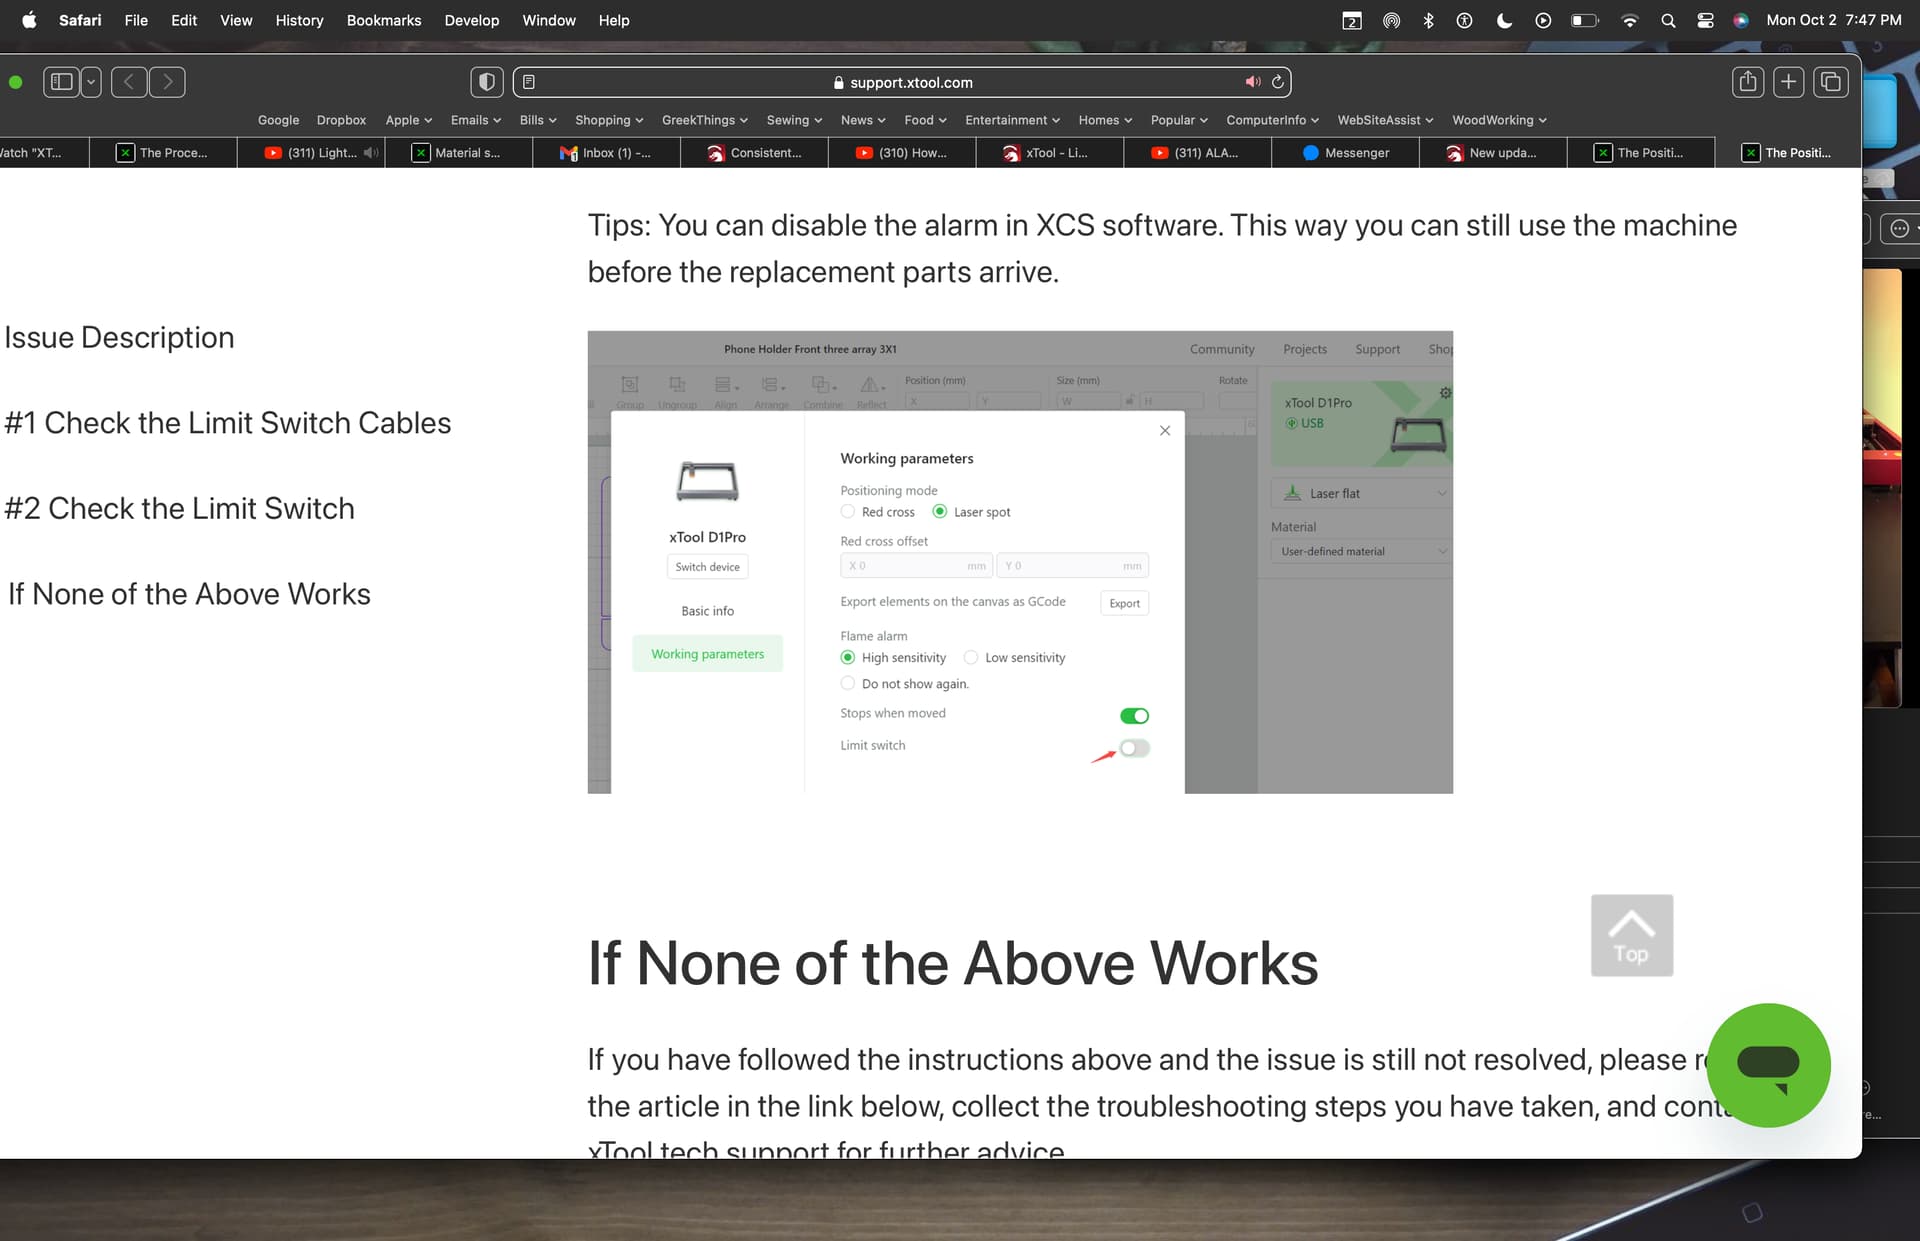Go back to the previous page
This screenshot has height=1241, width=1920.
pos(129,82)
